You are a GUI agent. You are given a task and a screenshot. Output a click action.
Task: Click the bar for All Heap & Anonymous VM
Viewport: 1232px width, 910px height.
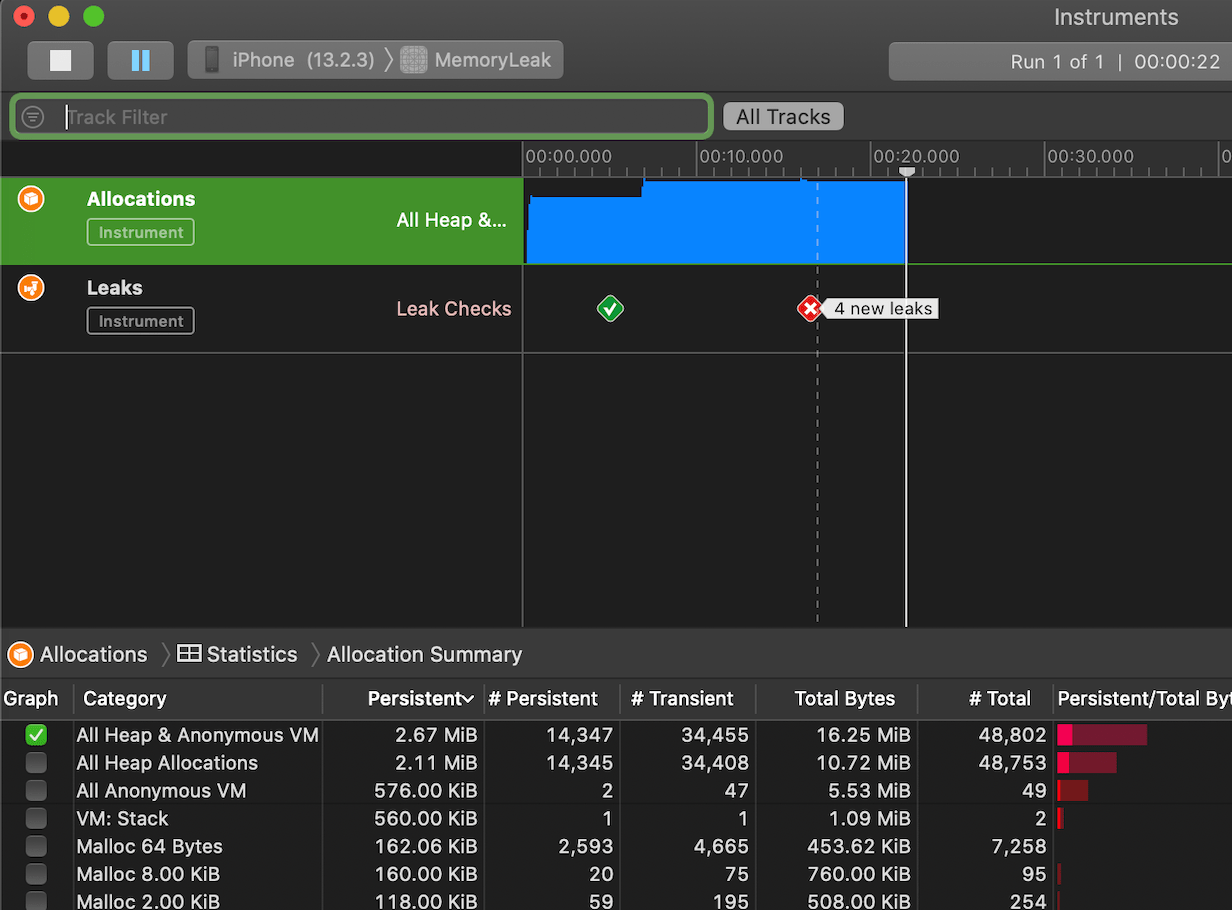pyautogui.click(x=1102, y=735)
